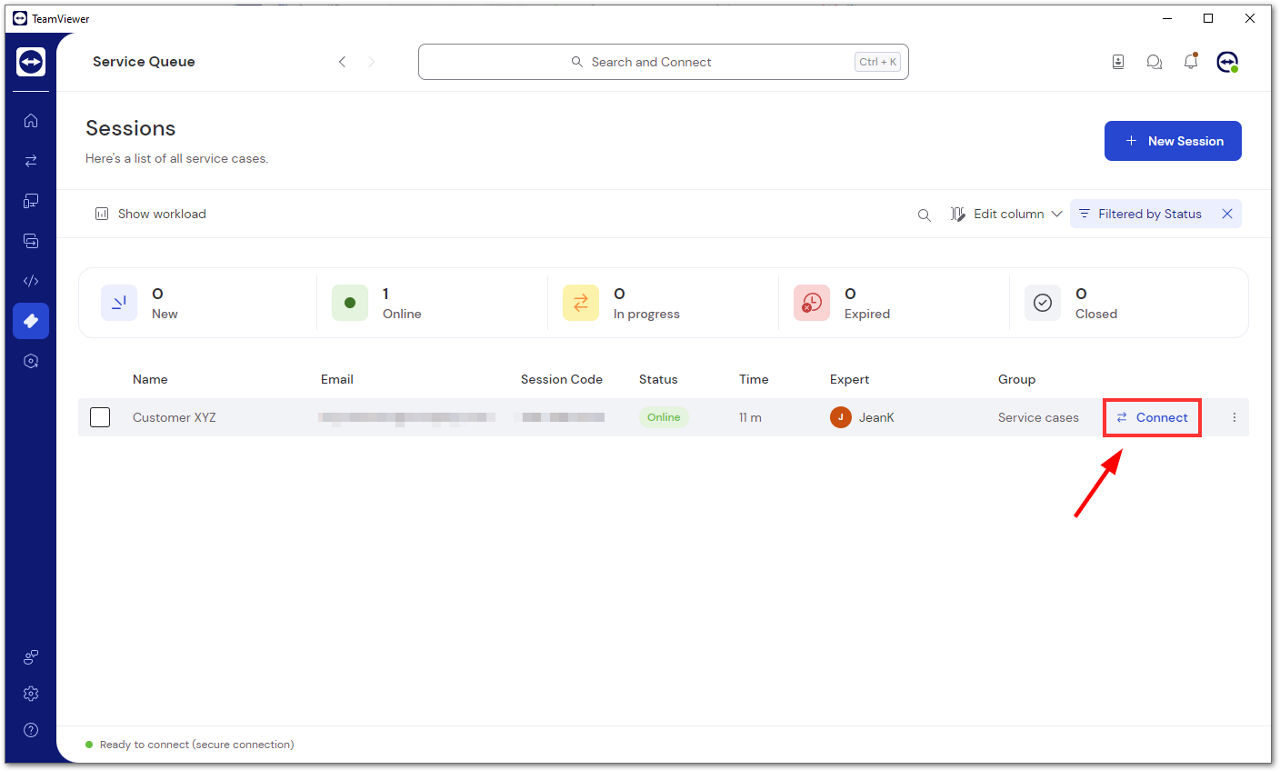This screenshot has width=1280, height=772.
Task: Click the New Session button
Action: (1173, 141)
